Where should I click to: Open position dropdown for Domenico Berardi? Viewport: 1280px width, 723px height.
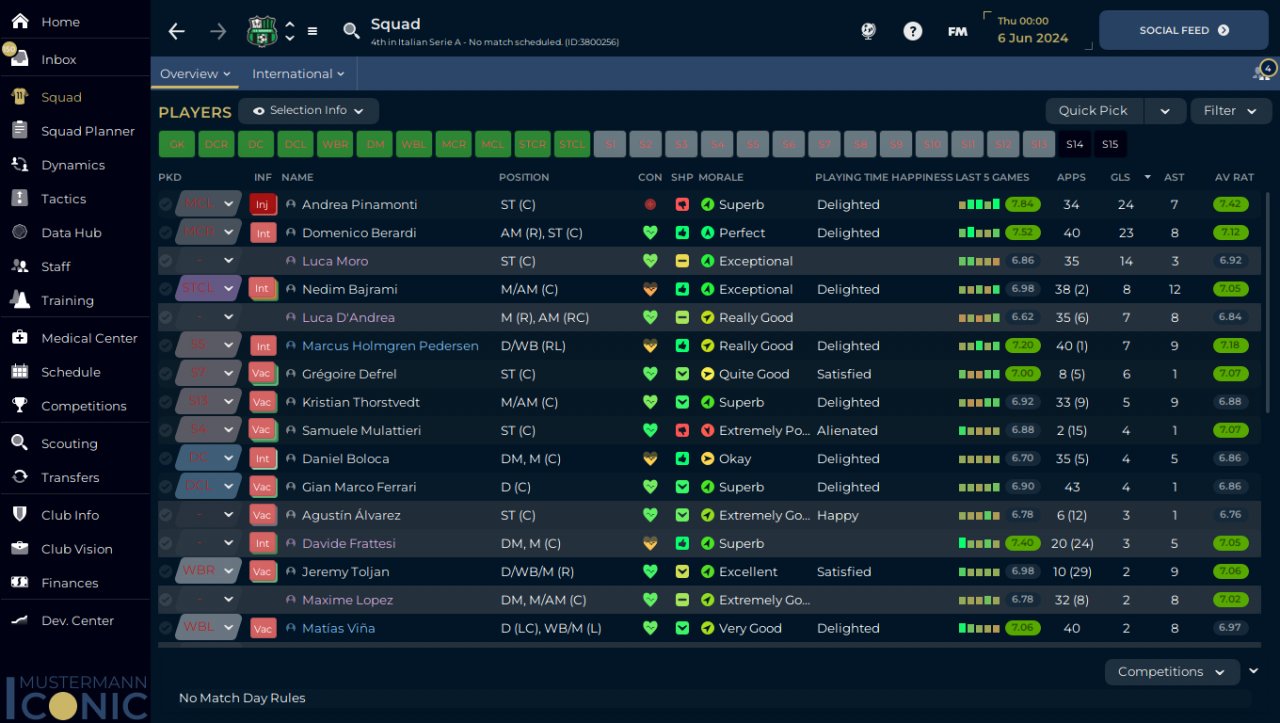pyautogui.click(x=229, y=233)
